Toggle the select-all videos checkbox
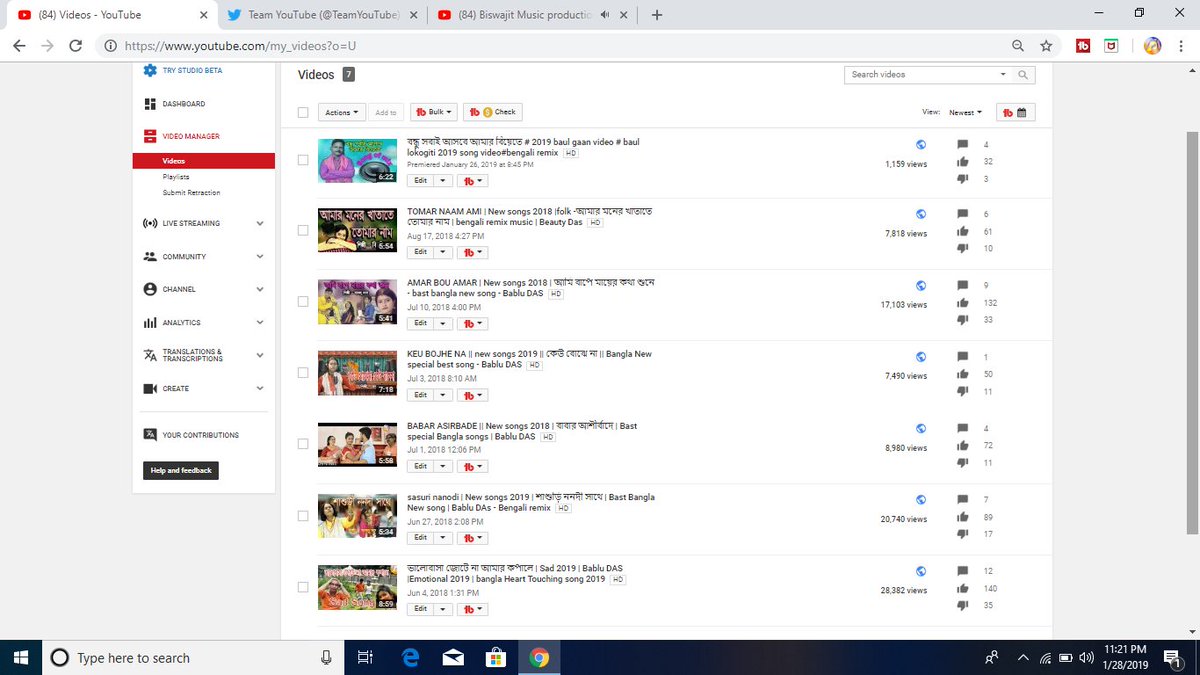This screenshot has width=1200, height=675. (303, 112)
